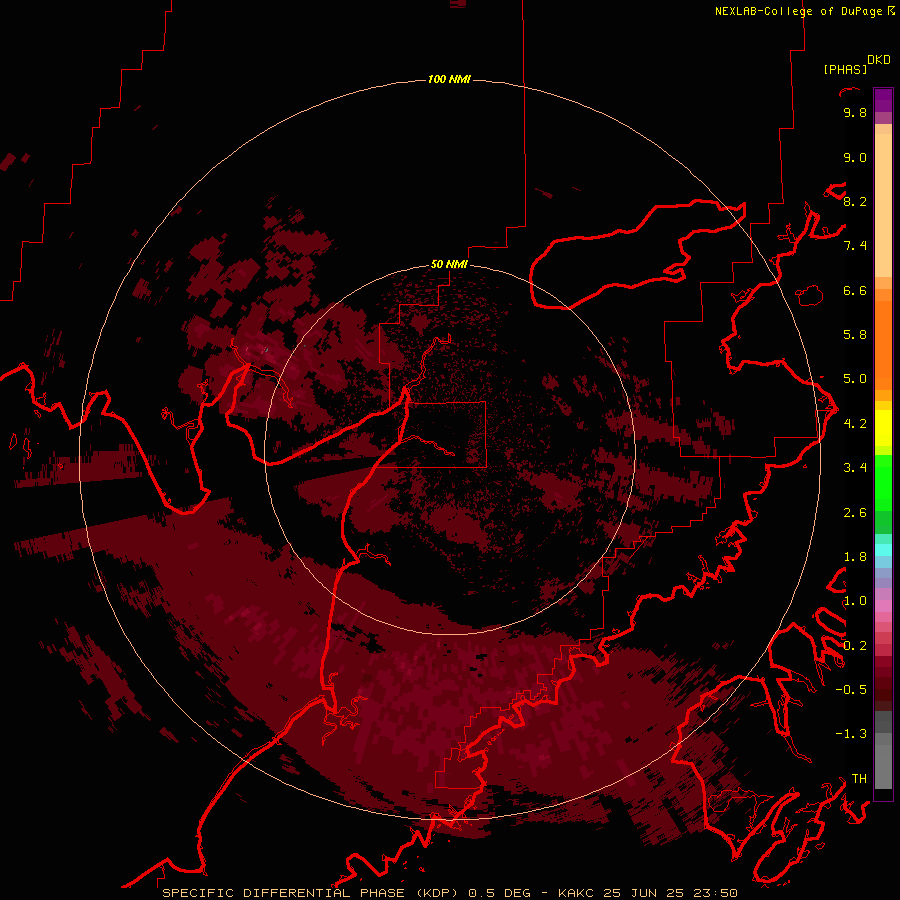Click the 25 JUN 25 date text

645,893
